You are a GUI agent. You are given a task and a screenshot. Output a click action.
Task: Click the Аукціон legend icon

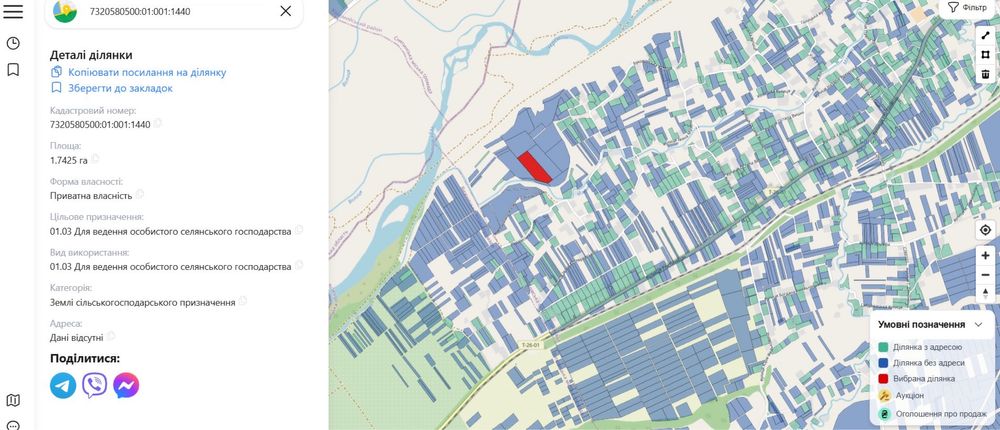[884, 396]
